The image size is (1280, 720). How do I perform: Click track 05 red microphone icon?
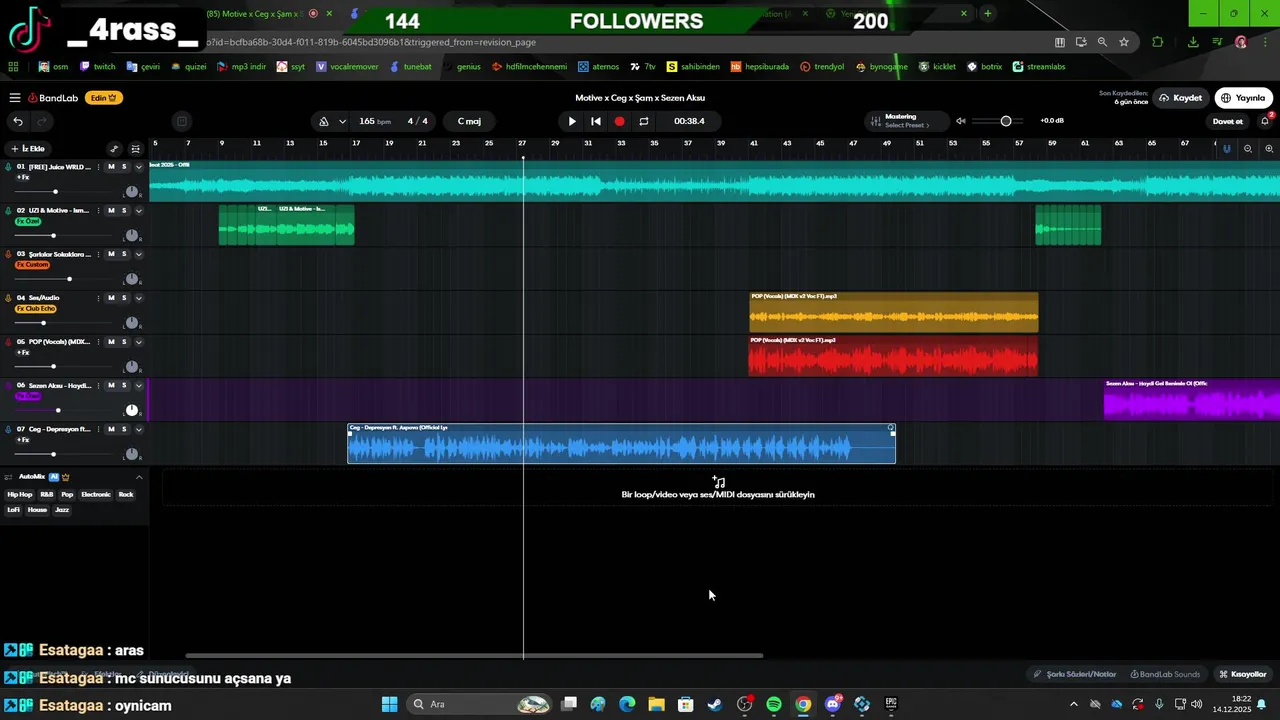pyautogui.click(x=8, y=342)
